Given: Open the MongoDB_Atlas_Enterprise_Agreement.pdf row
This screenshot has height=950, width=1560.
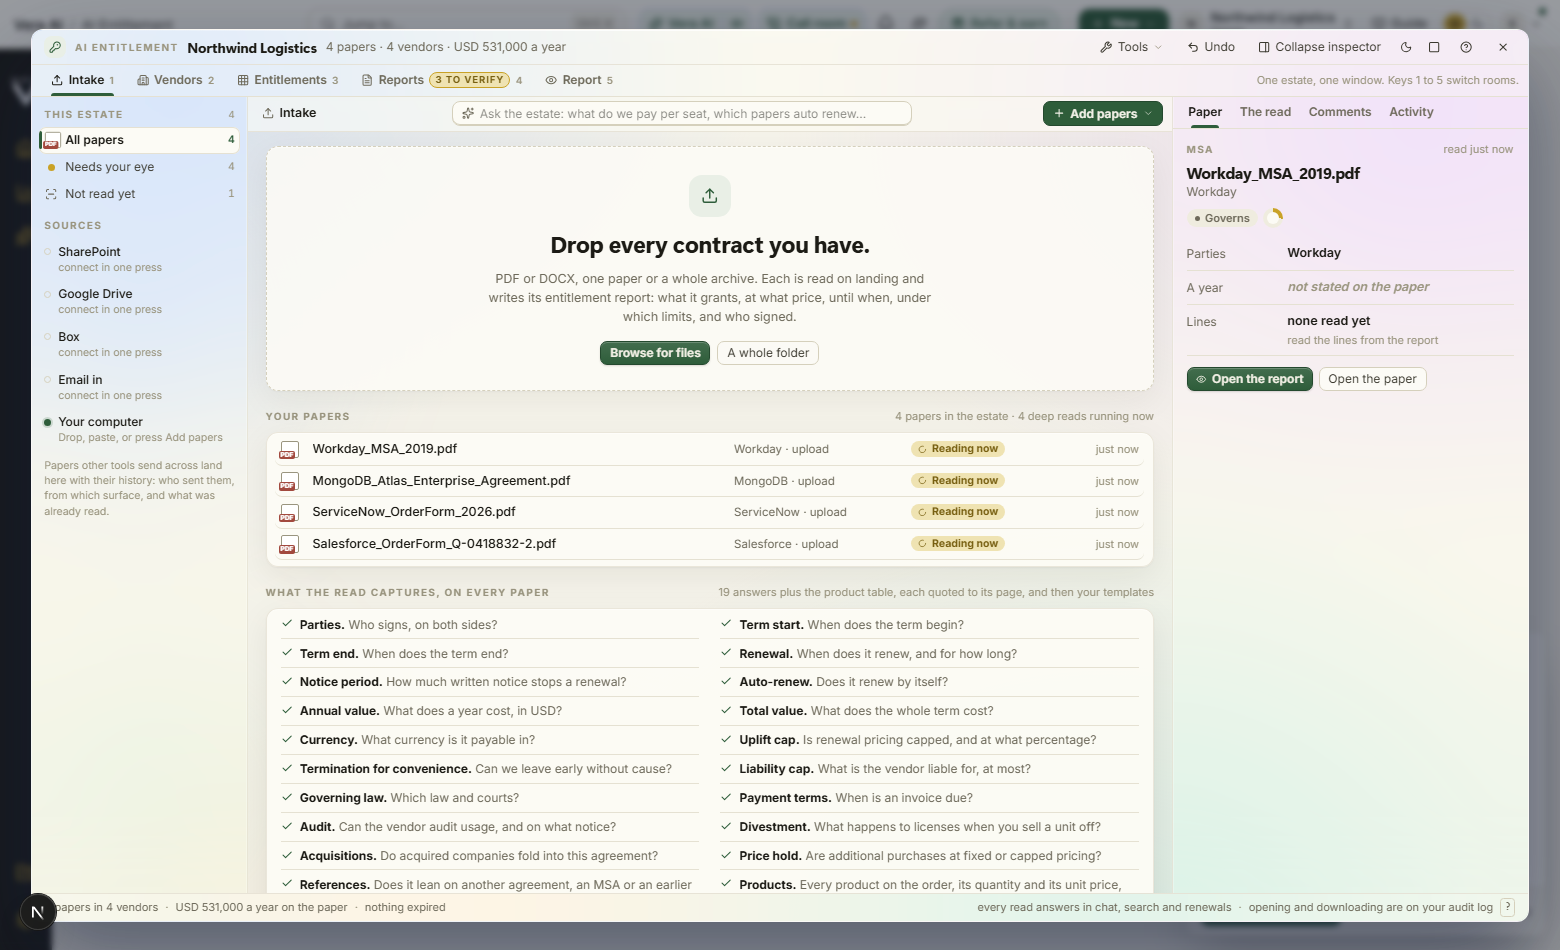Looking at the screenshot, I should pos(710,481).
